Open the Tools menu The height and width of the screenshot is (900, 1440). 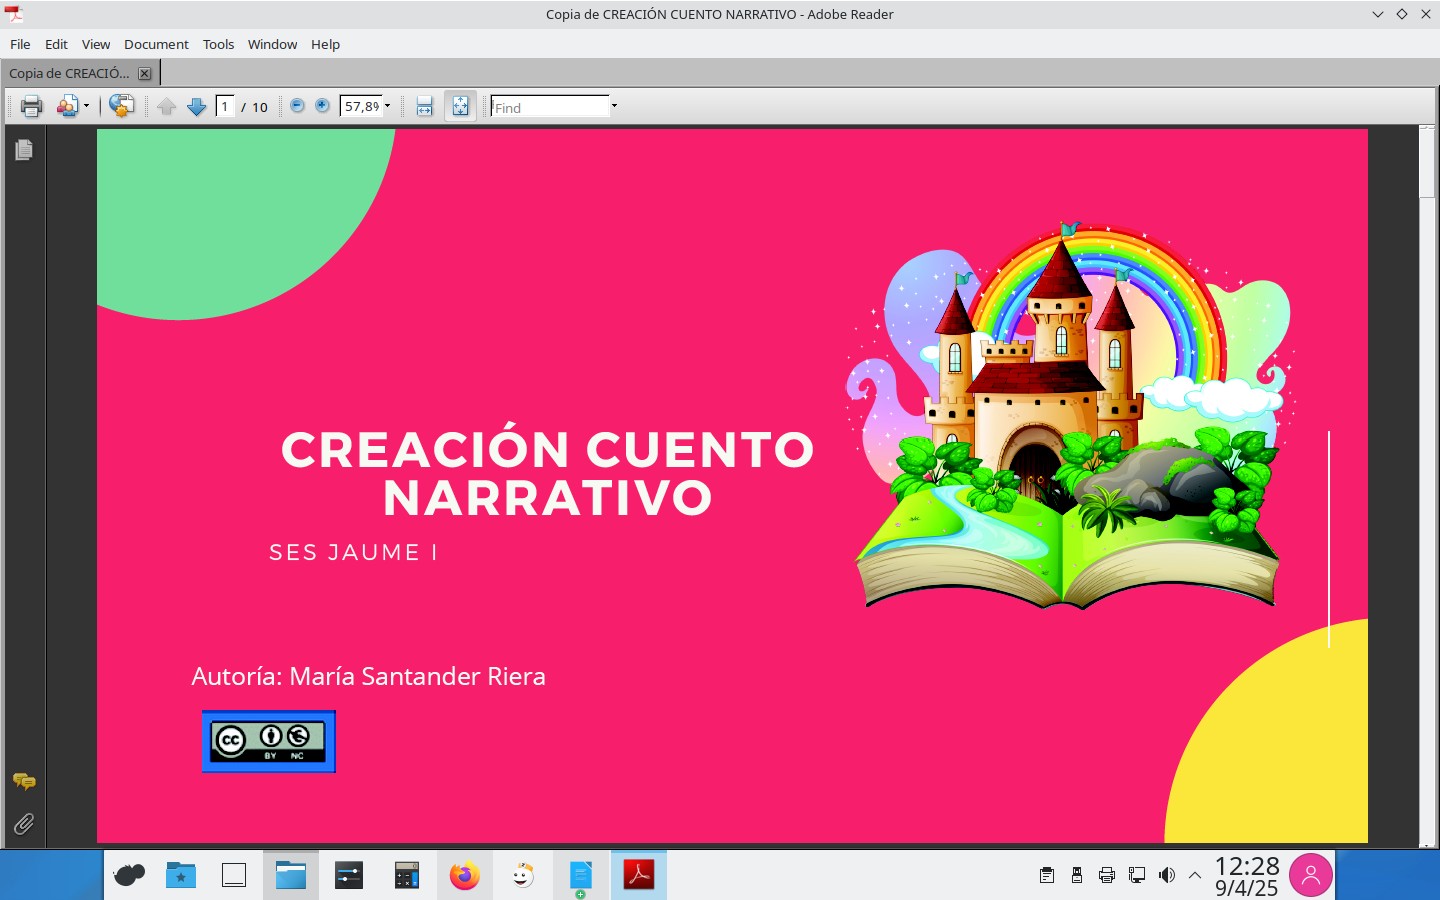[x=218, y=44]
